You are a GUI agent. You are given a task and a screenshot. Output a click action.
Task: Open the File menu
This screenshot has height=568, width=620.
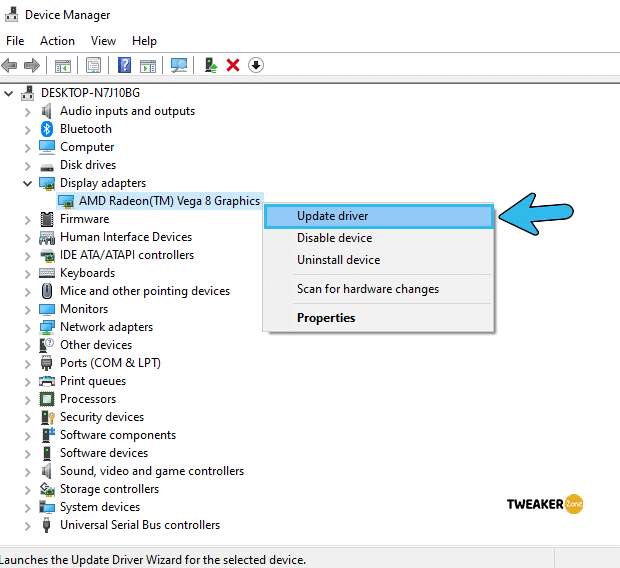(x=15, y=41)
